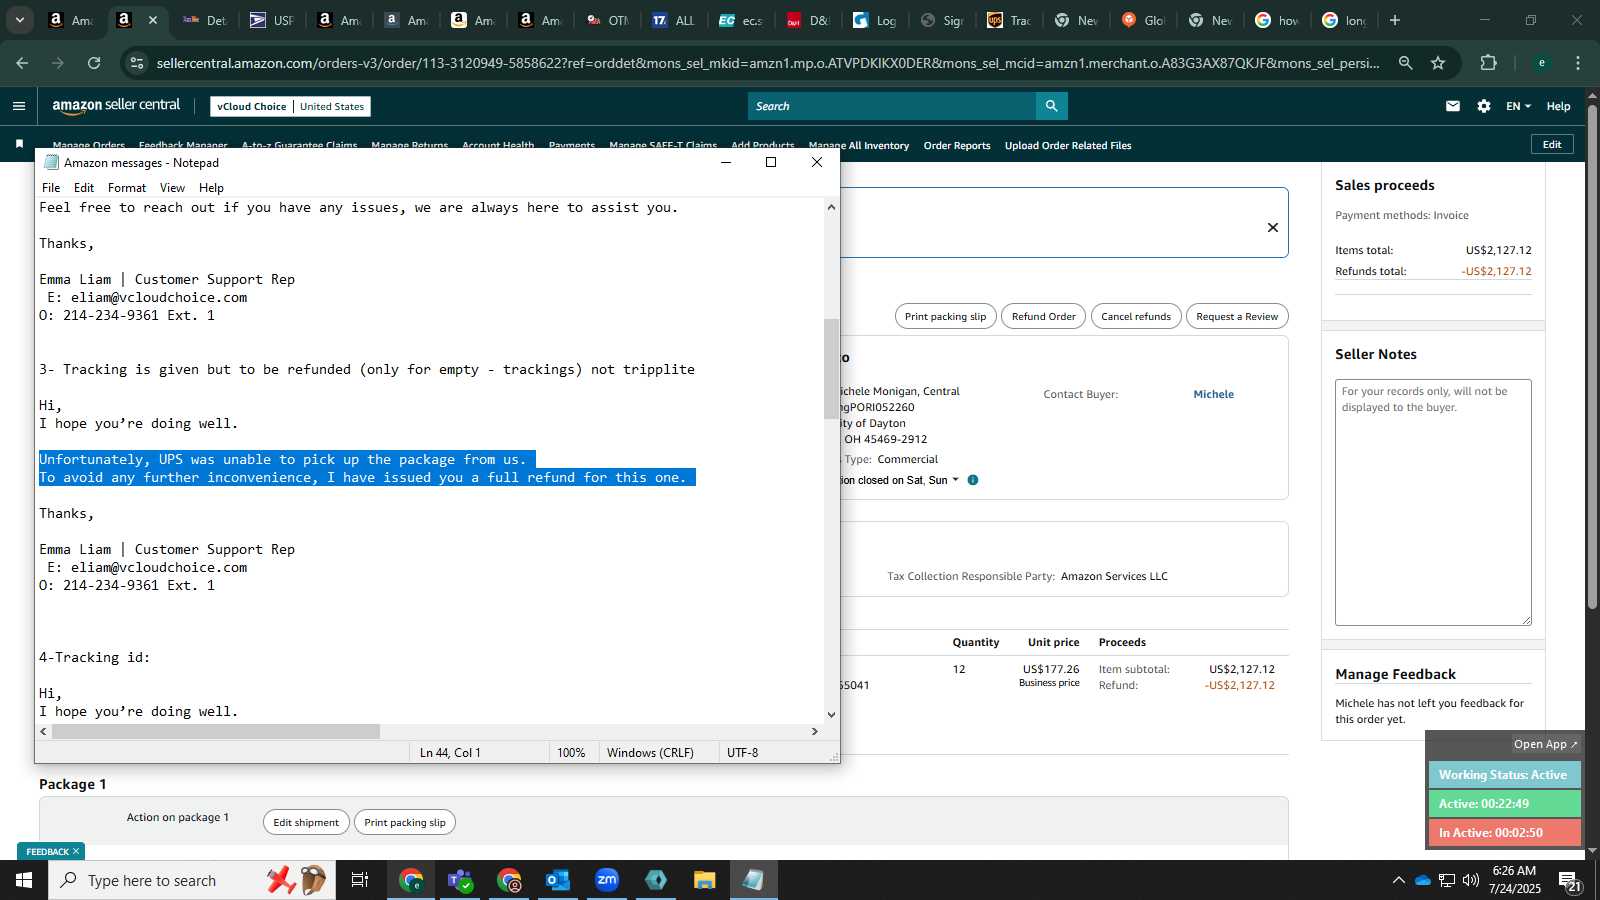This screenshot has height=900, width=1600.
Task: Show hidden system tray icons
Action: [x=1398, y=880]
